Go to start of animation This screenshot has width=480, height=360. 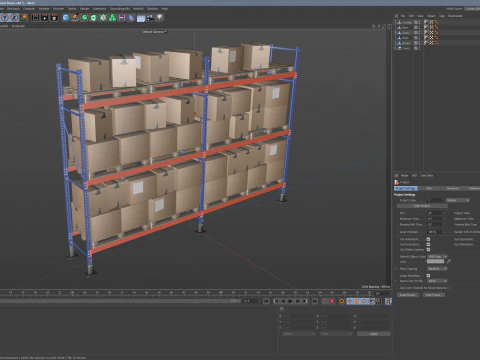pos(266,301)
